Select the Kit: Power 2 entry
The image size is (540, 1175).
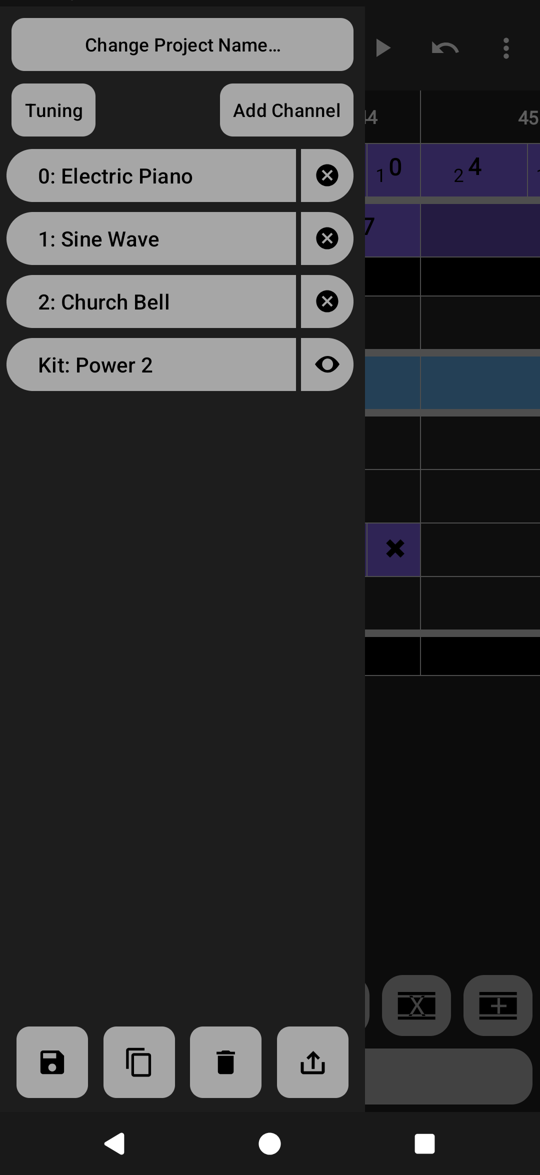click(x=151, y=365)
